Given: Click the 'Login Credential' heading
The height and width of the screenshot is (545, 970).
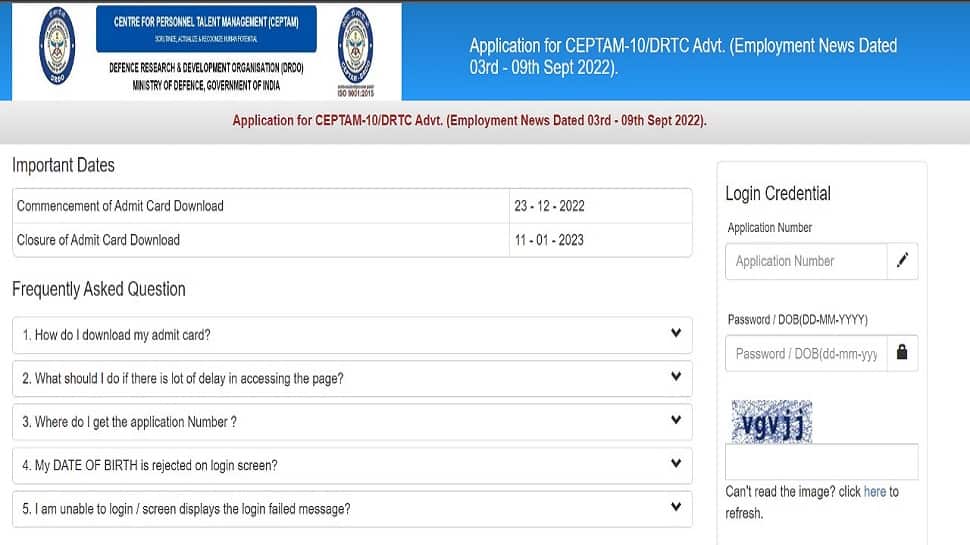Looking at the screenshot, I should [778, 193].
